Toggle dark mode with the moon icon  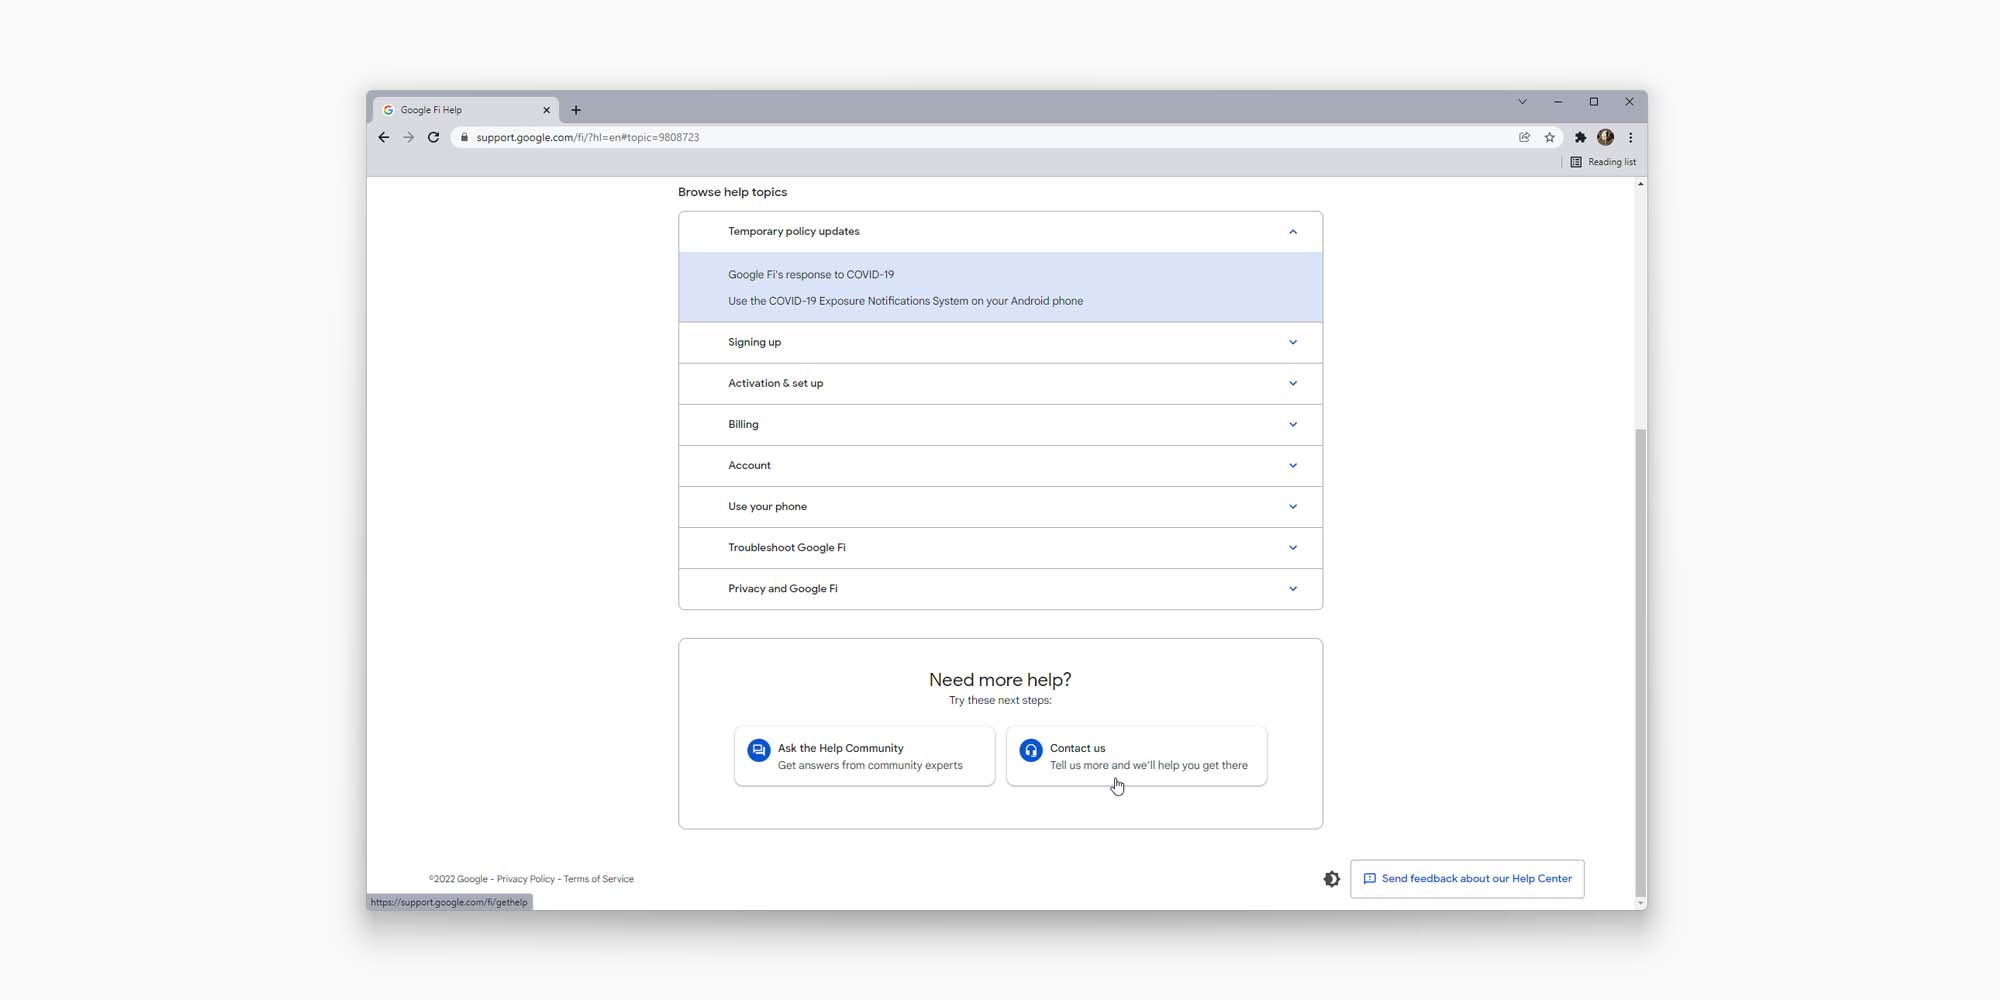1331,878
